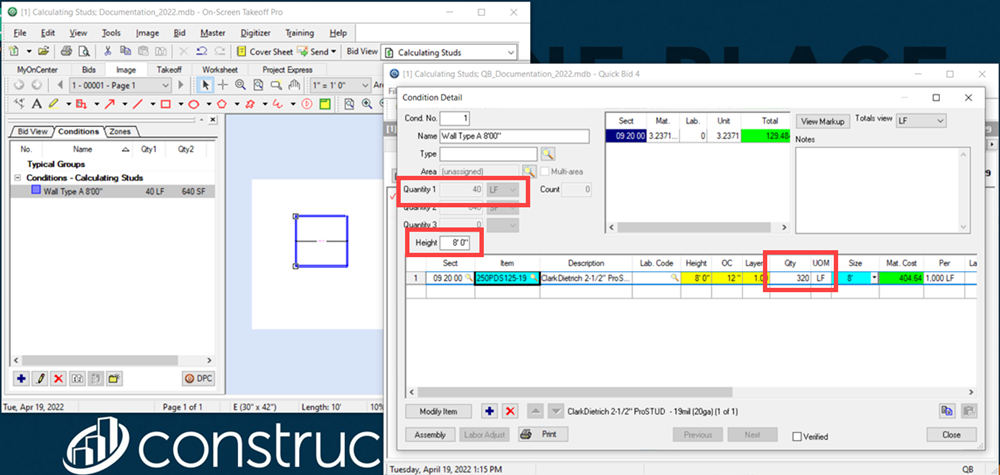The image size is (1000, 475).
Task: Select the red line annotation tool
Action: pos(137,104)
